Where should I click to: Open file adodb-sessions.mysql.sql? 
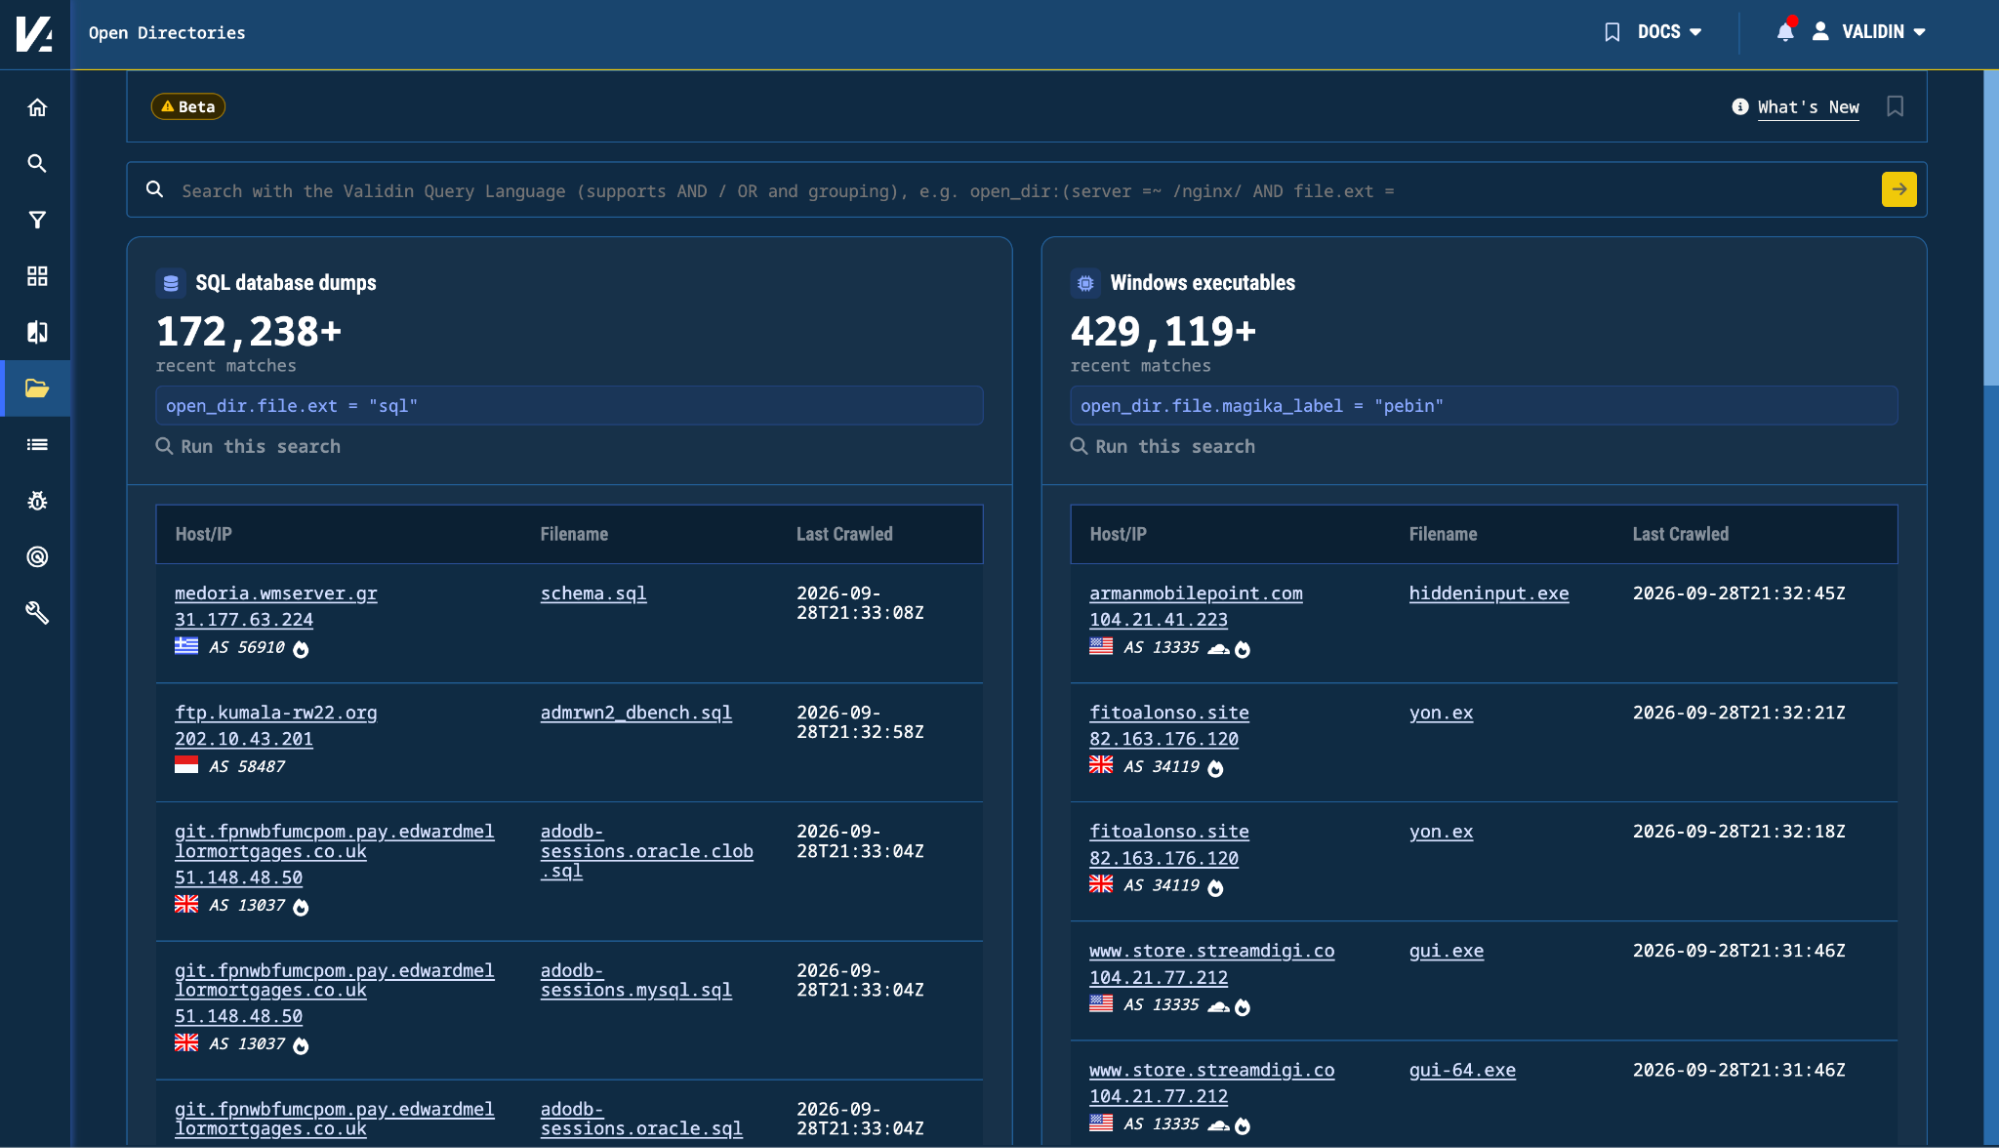[636, 980]
